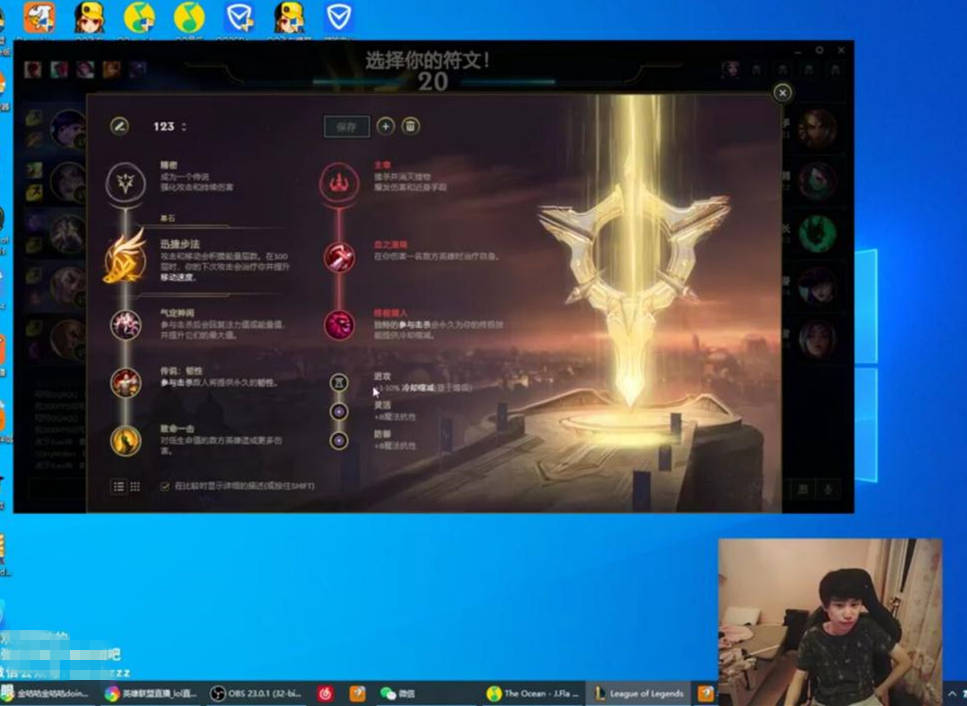The image size is (967, 706).
Task: Click the red NetEase Music taskbar icon
Action: pyautogui.click(x=326, y=694)
